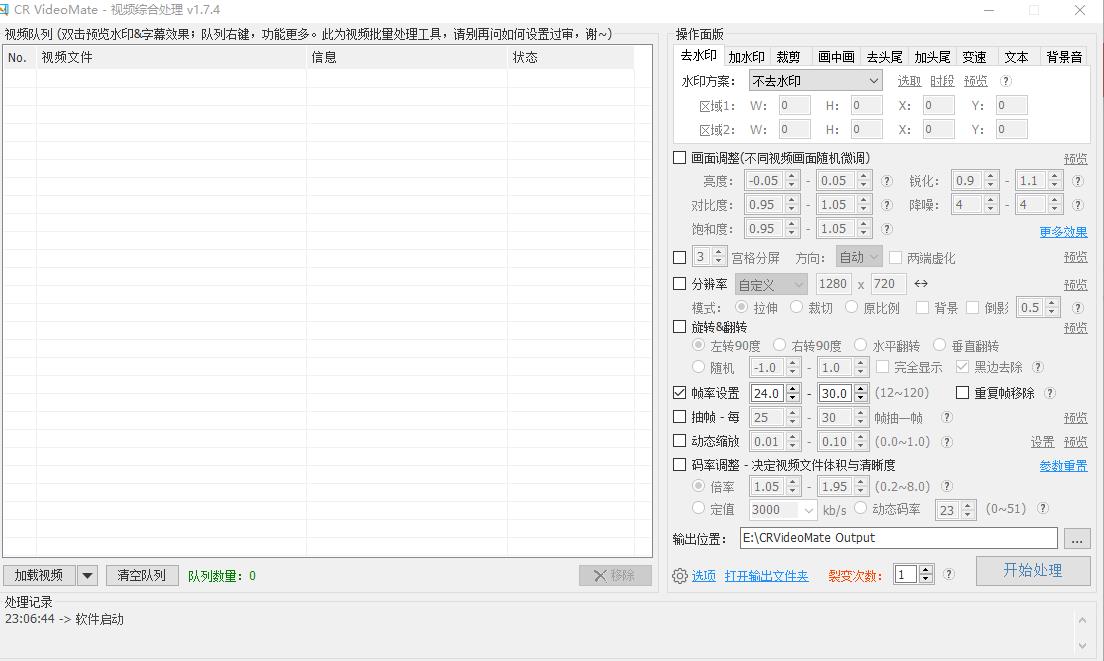Click the app icon in title bar
The width and height of the screenshot is (1104, 661).
click(4, 10)
